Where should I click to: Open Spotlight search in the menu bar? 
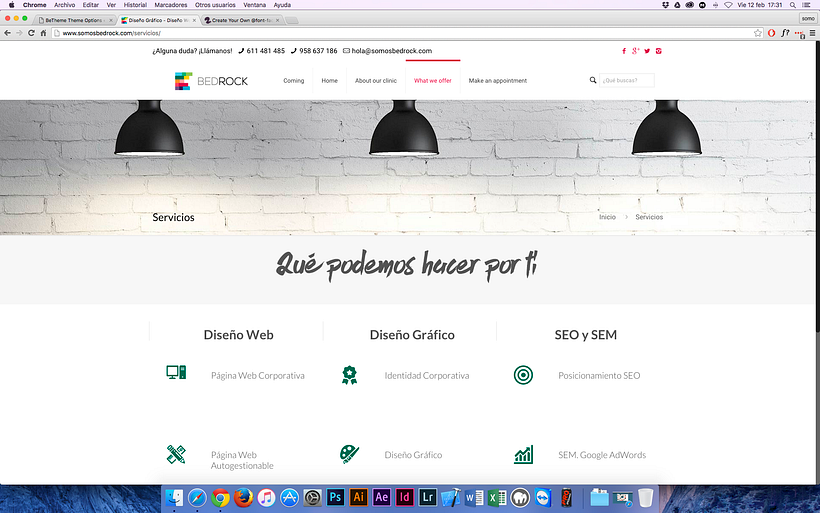click(793, 5)
